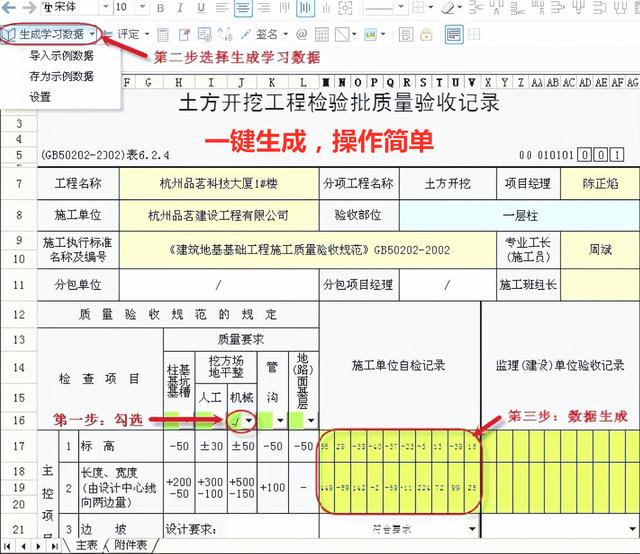The width and height of the screenshot is (640, 554).
Task: Toggle italic formatting
Action: [x=180, y=8]
